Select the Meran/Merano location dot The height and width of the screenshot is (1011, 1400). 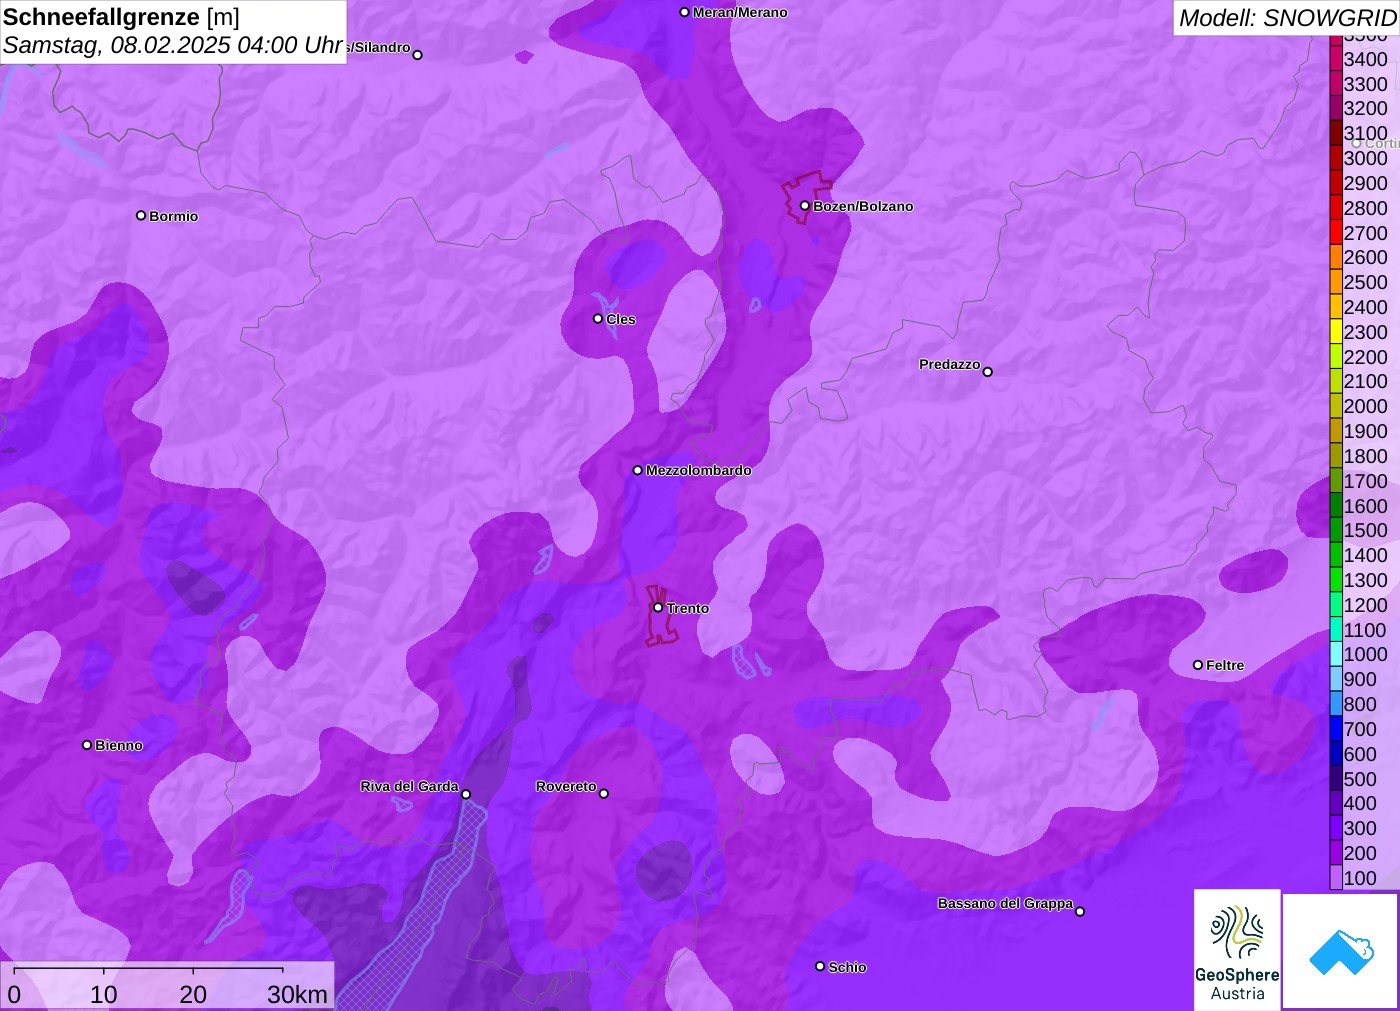pos(684,12)
